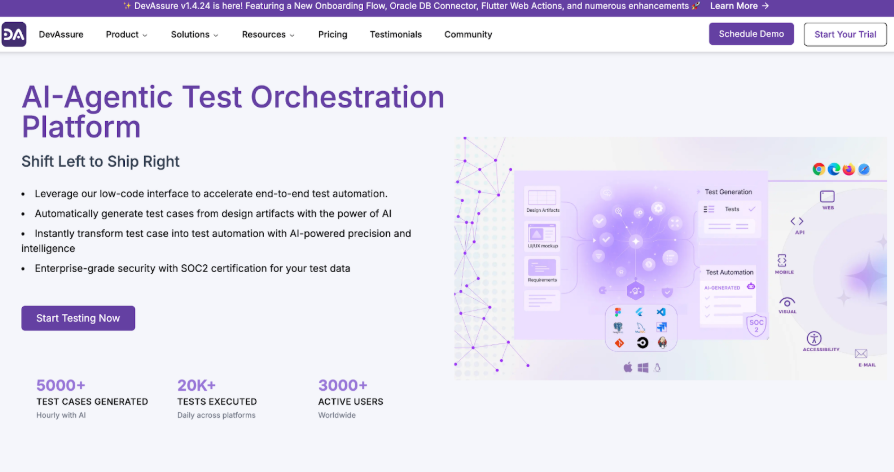Image resolution: width=894 pixels, height=472 pixels.
Task: Click the Test Automation label
Action: [730, 272]
